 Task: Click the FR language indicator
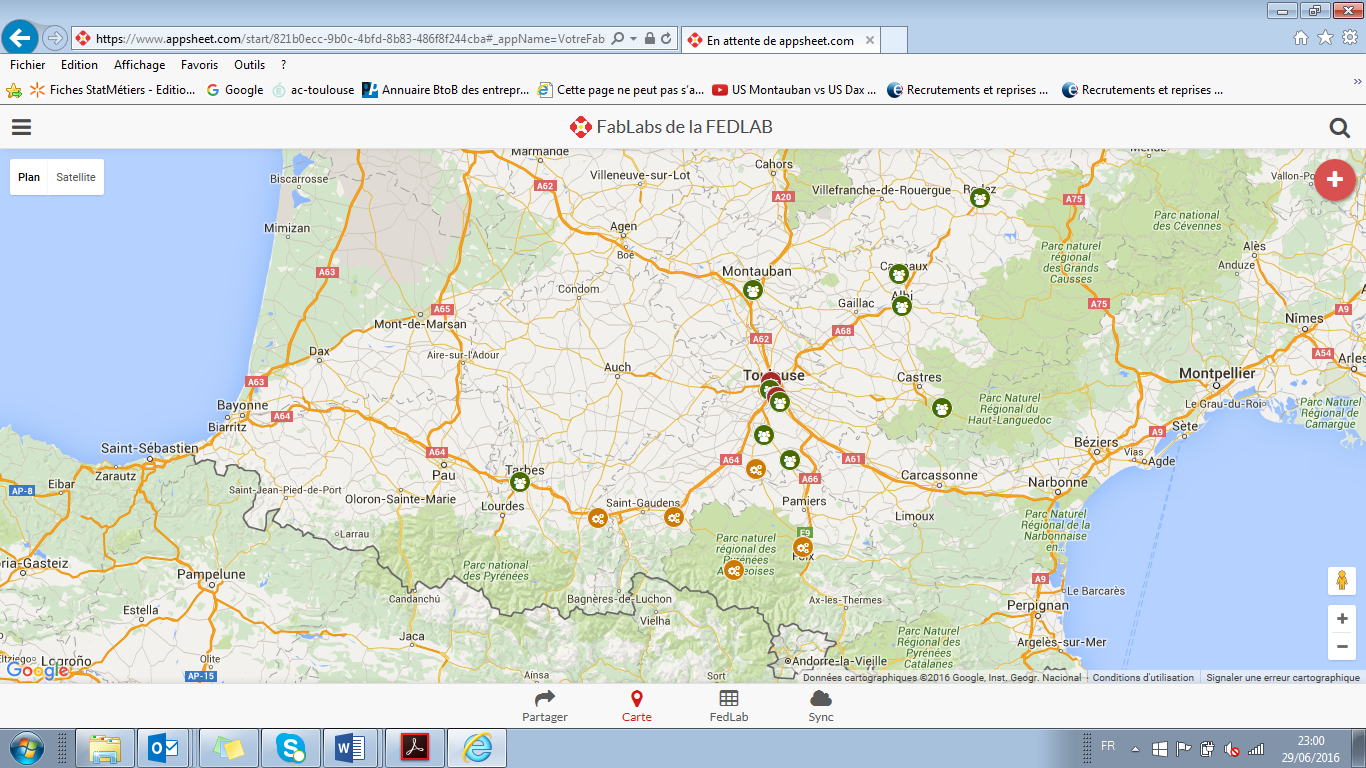tap(1108, 746)
